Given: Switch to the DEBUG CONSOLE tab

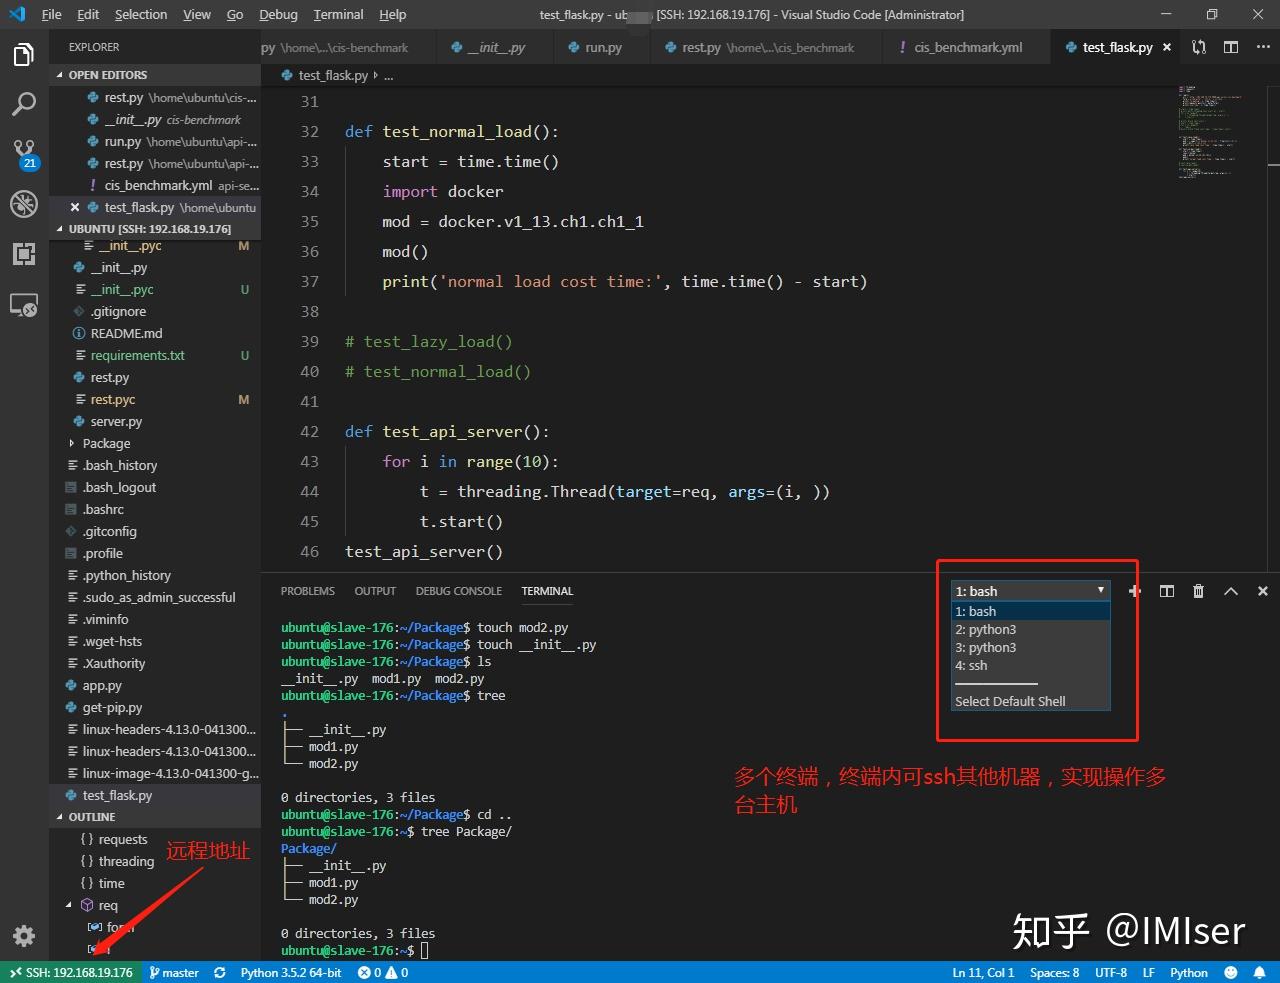Looking at the screenshot, I should pyautogui.click(x=458, y=591).
